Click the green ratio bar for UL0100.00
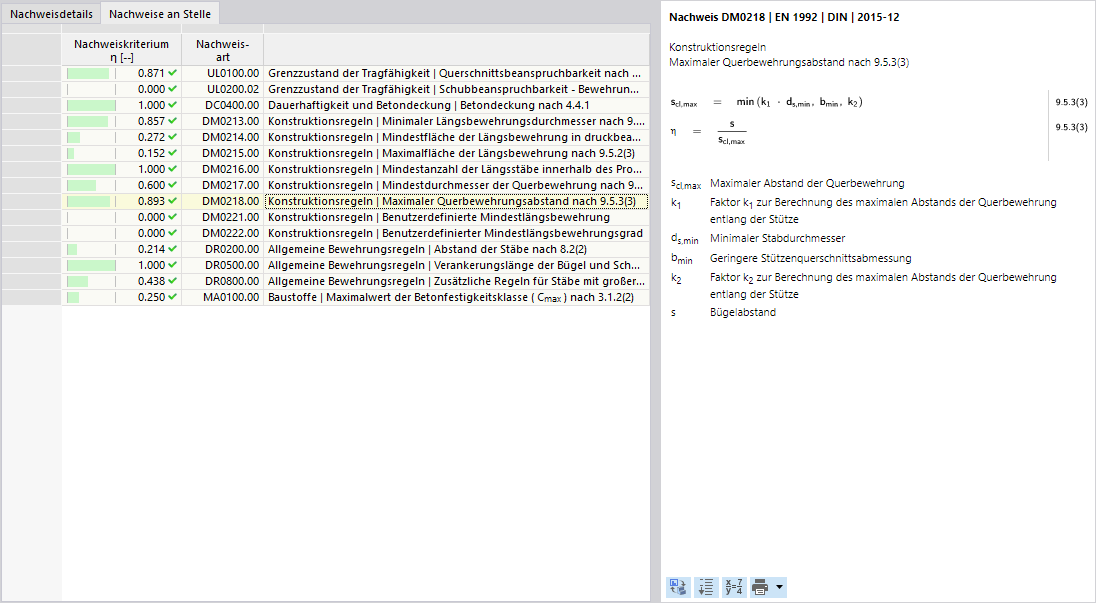Image resolution: width=1096 pixels, height=603 pixels. click(x=88, y=73)
